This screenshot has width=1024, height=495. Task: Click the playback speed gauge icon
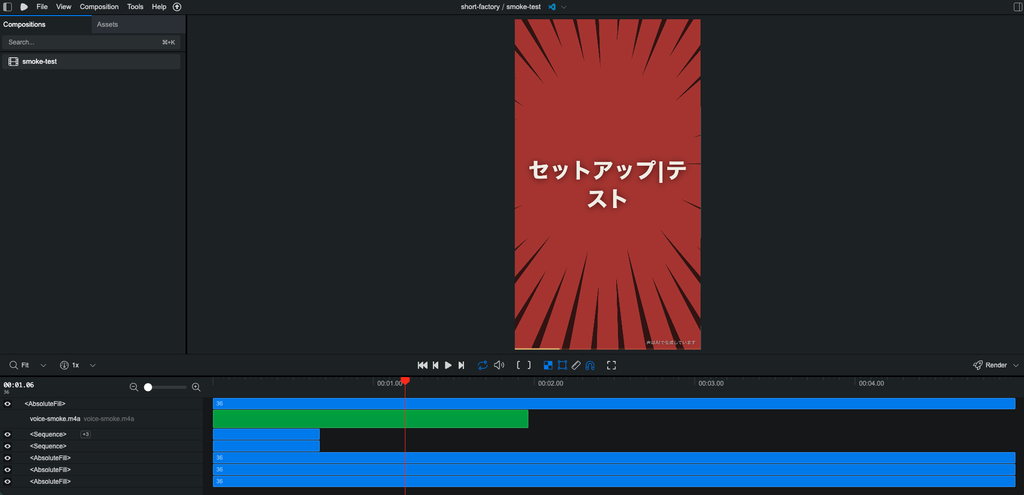[x=64, y=365]
